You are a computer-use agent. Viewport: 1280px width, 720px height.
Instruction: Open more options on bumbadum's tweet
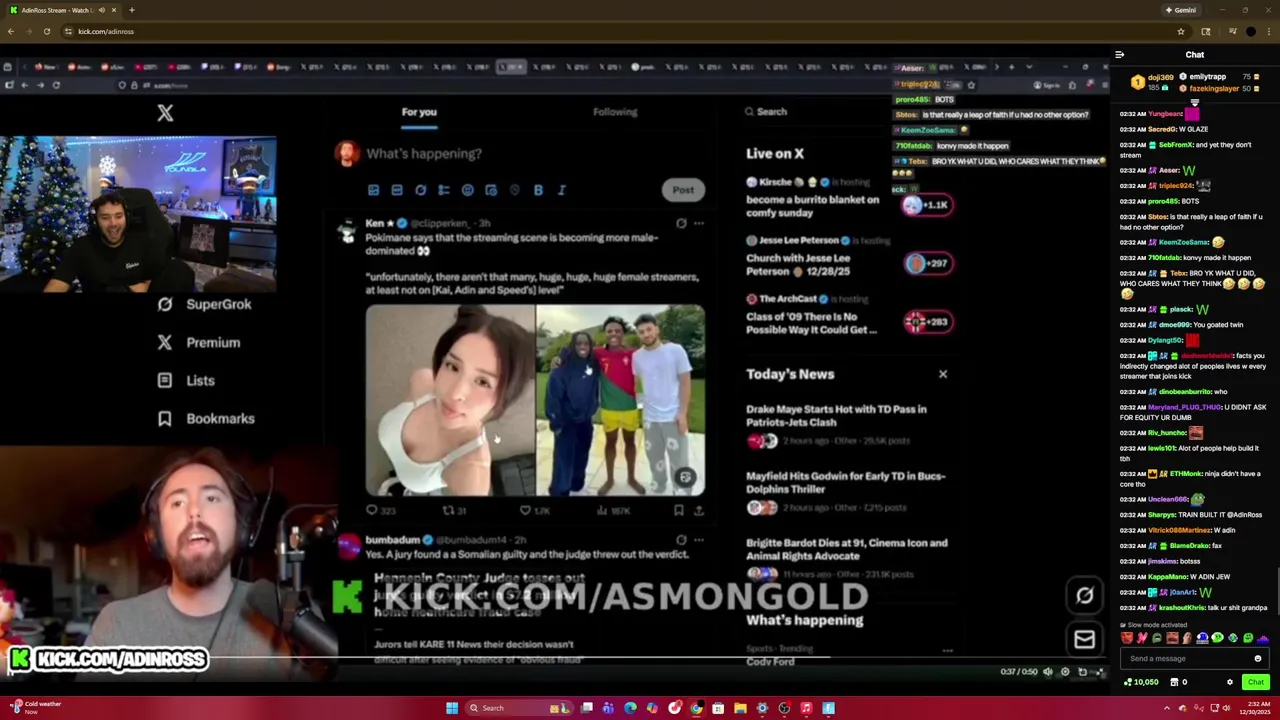point(698,540)
